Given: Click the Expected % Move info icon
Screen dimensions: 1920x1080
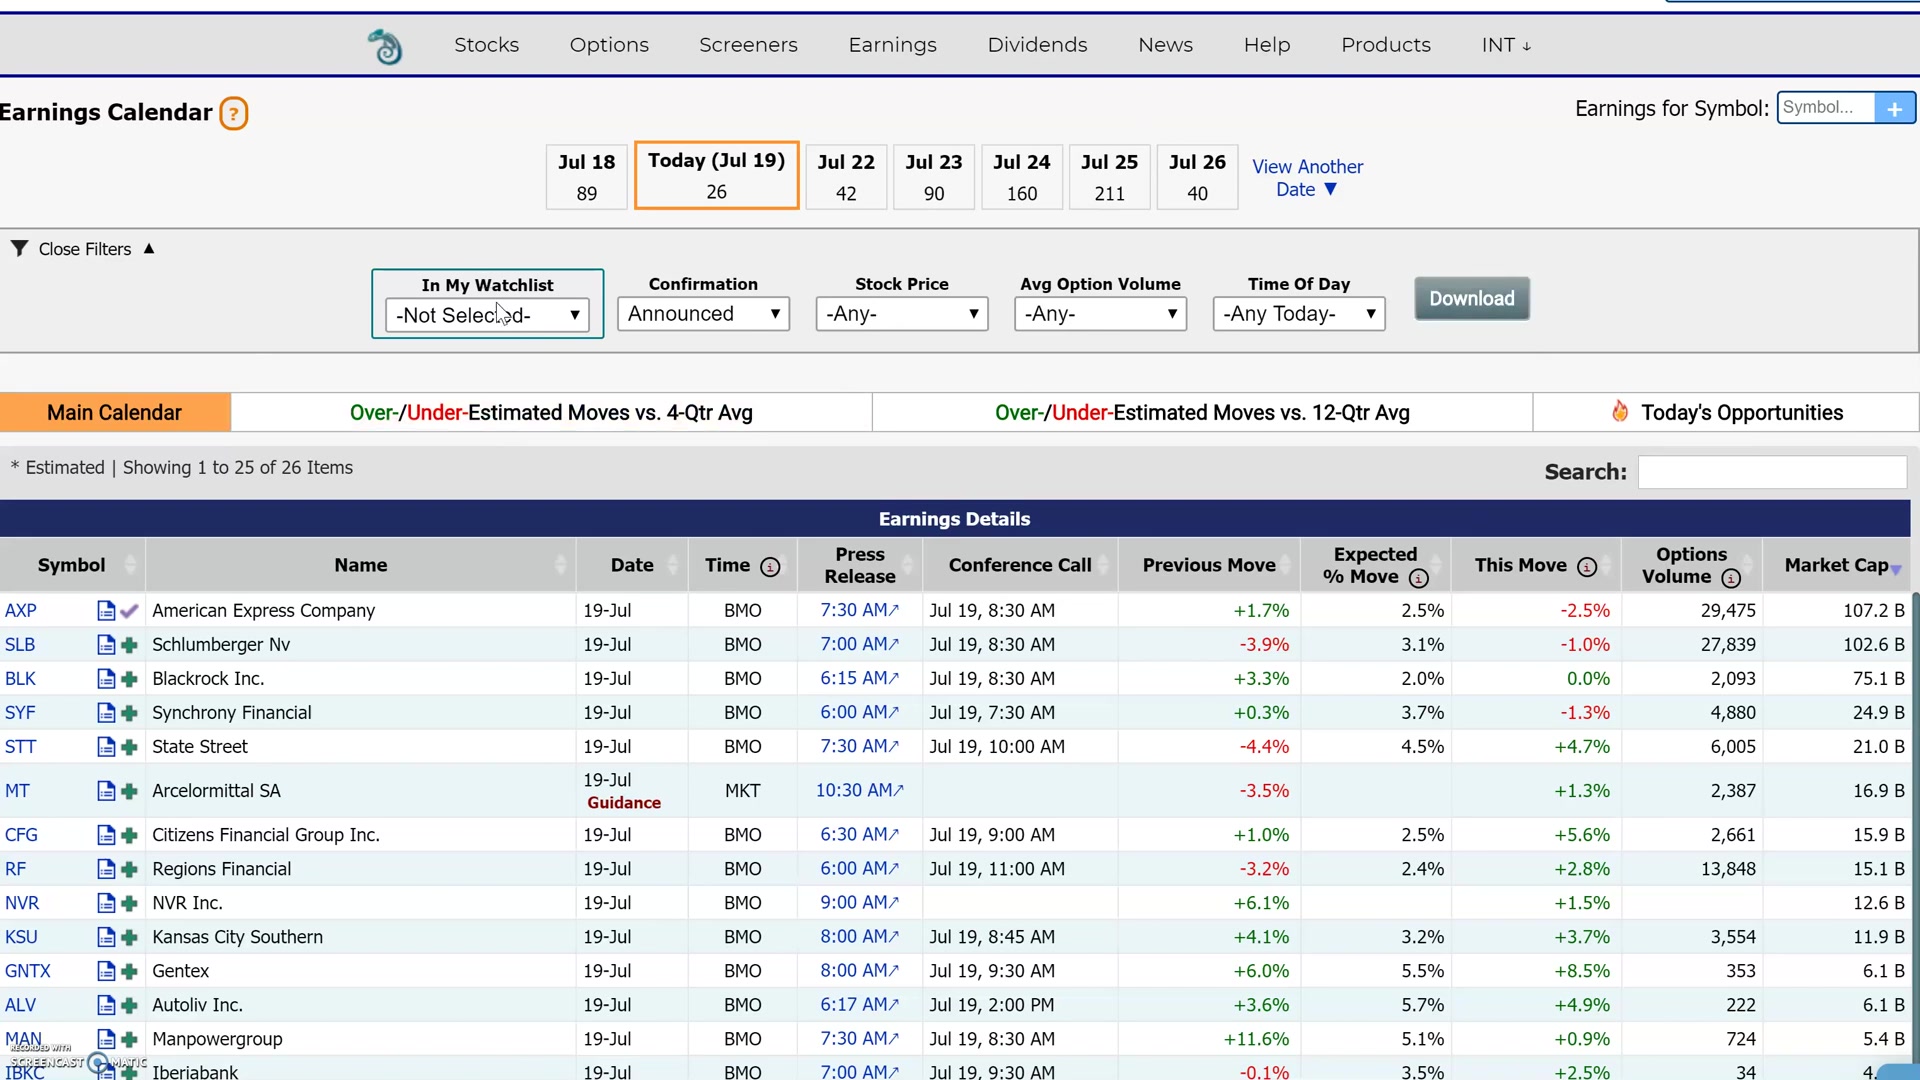Looking at the screenshot, I should click(1418, 578).
